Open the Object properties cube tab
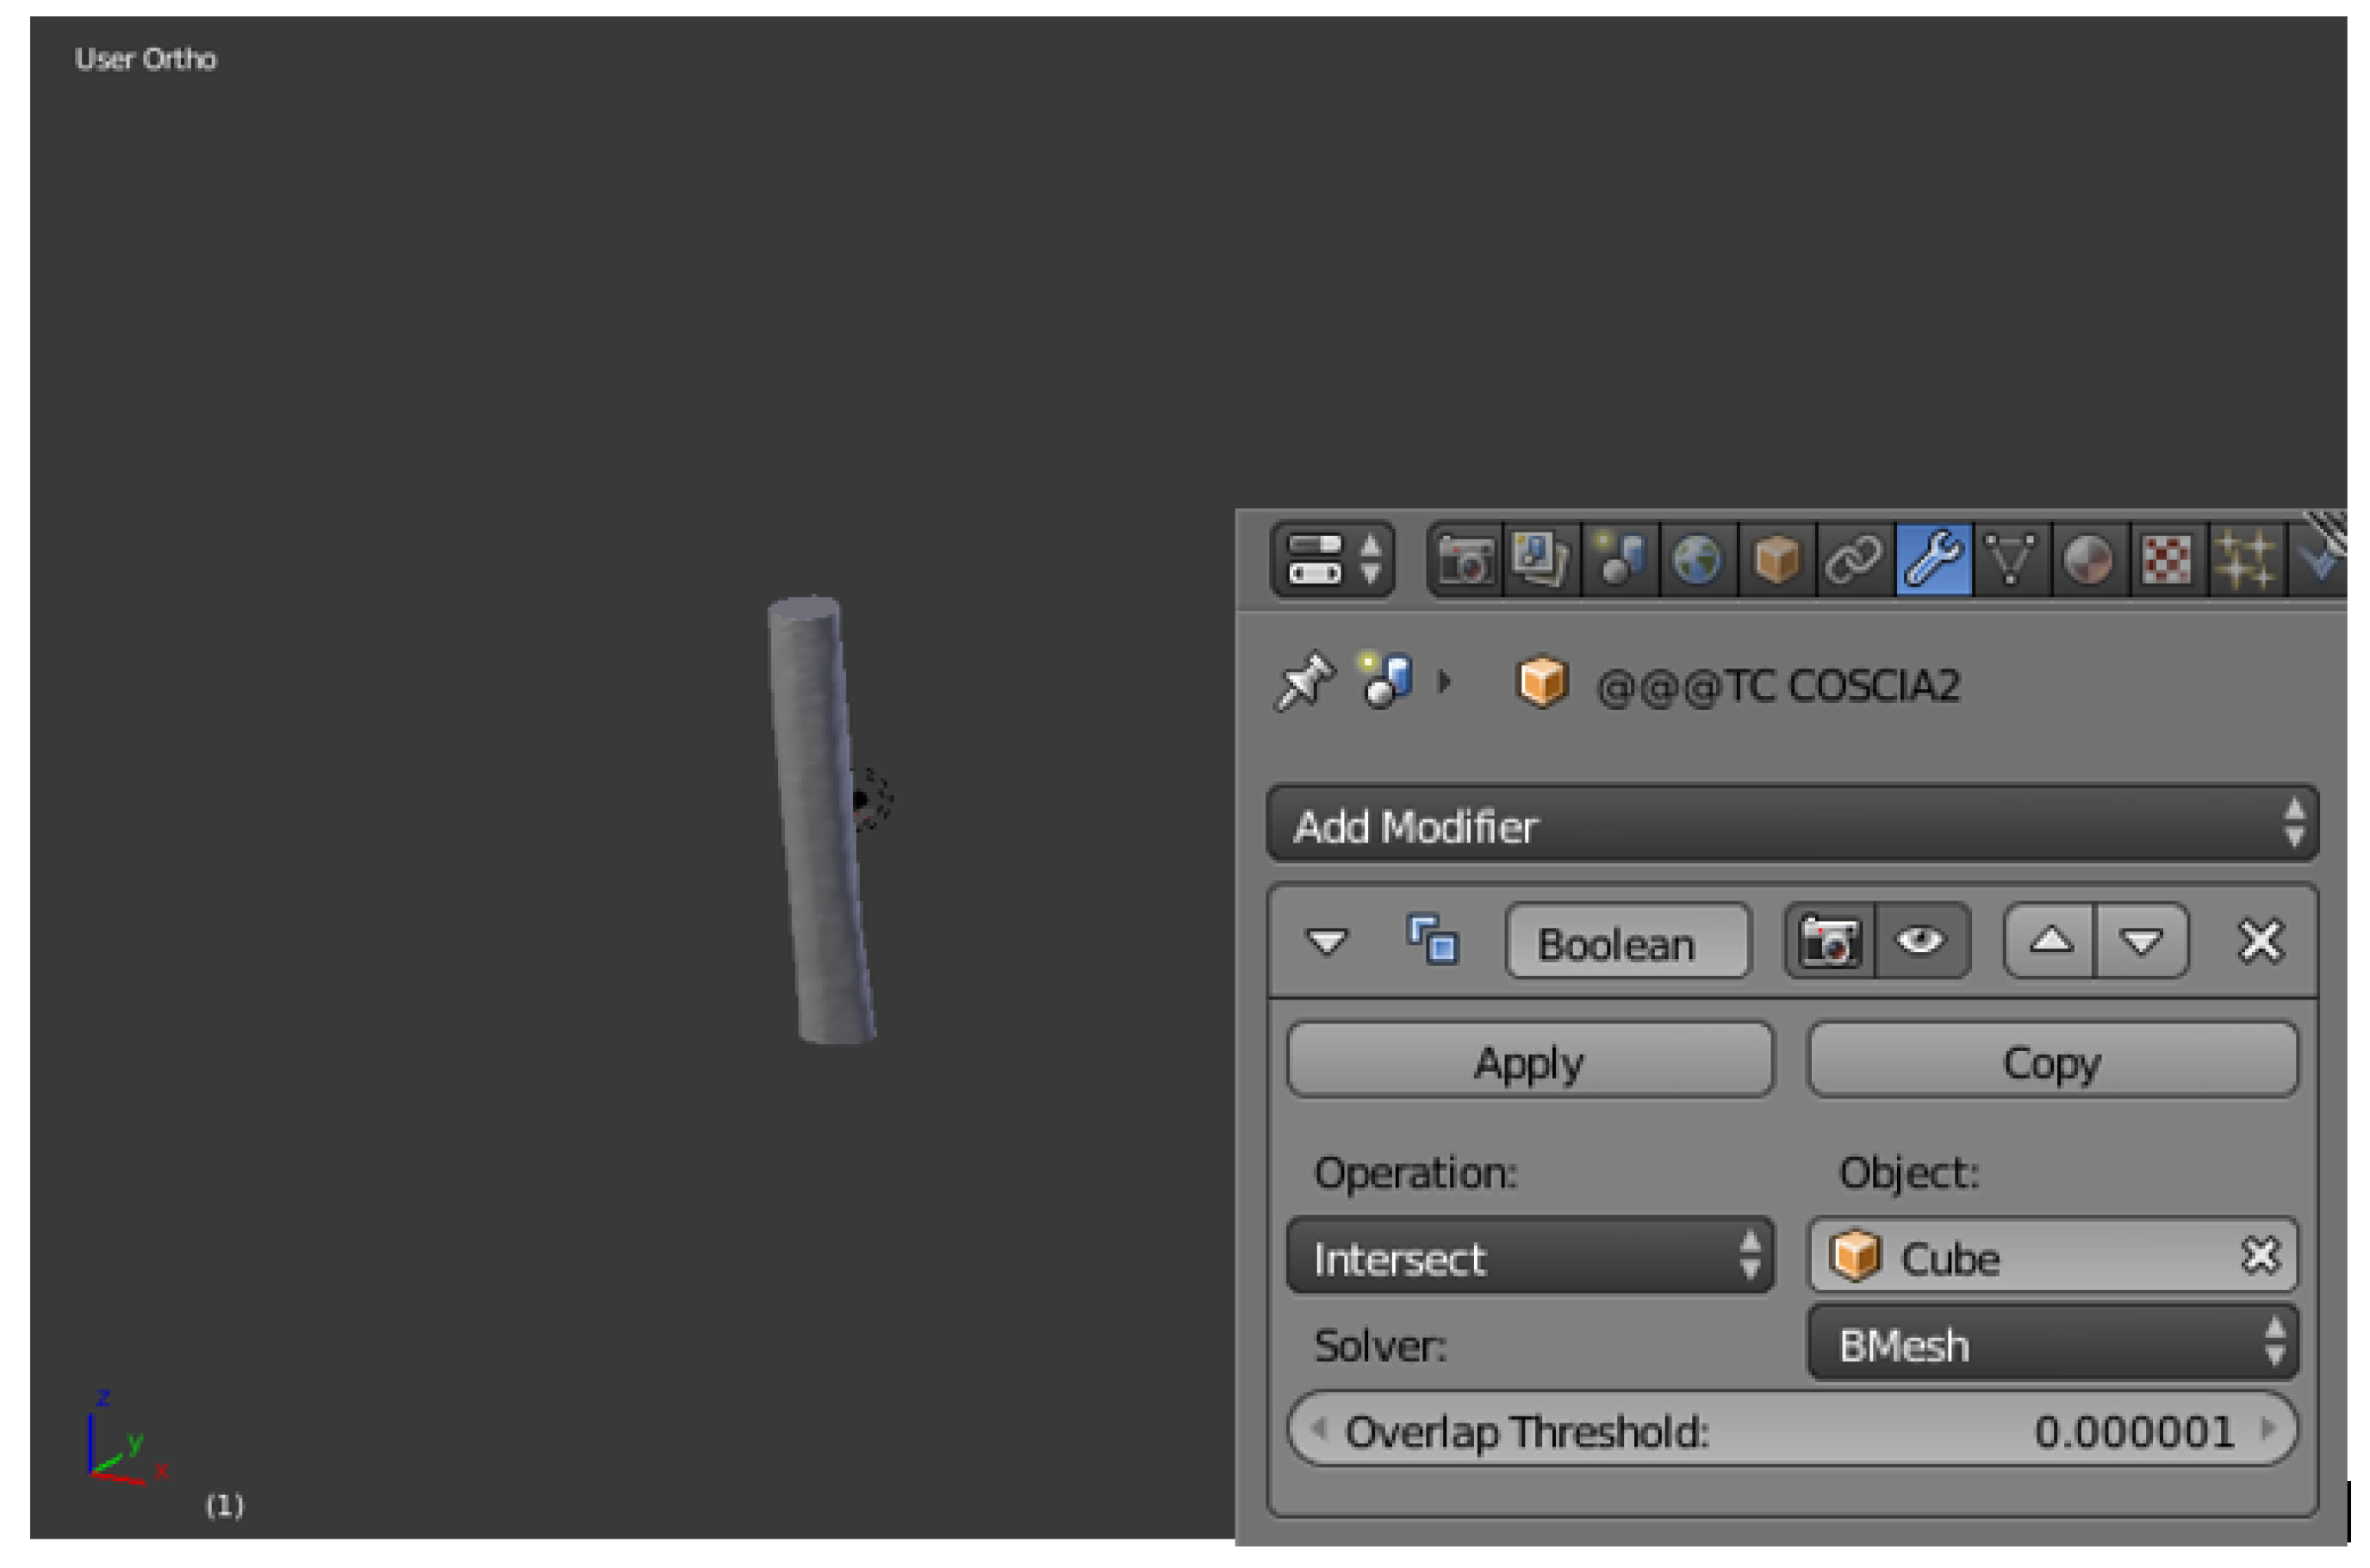Image resolution: width=2370 pixels, height=1568 pixels. tap(1776, 559)
